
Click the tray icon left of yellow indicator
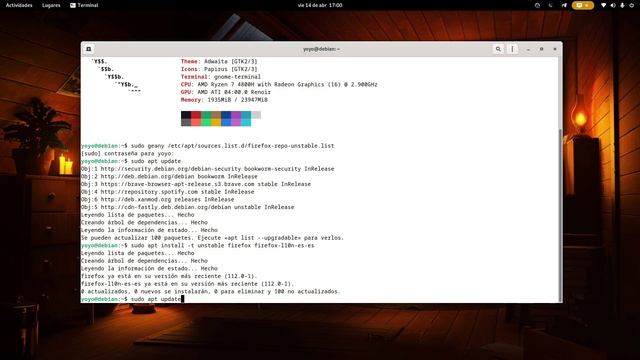(x=564, y=5)
